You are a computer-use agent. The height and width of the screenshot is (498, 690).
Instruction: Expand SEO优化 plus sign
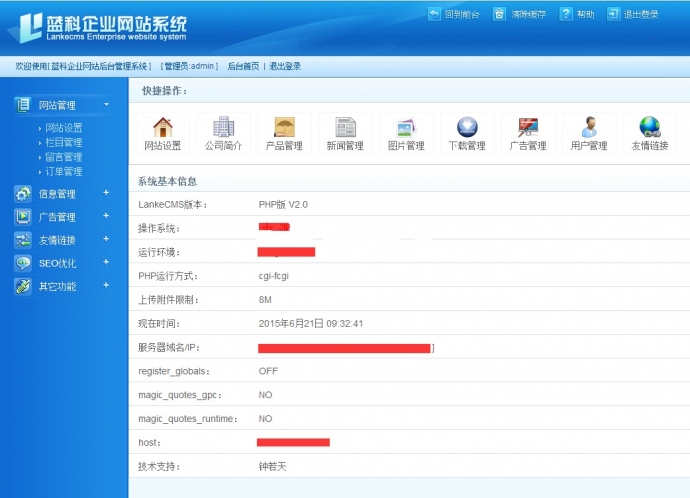point(106,262)
